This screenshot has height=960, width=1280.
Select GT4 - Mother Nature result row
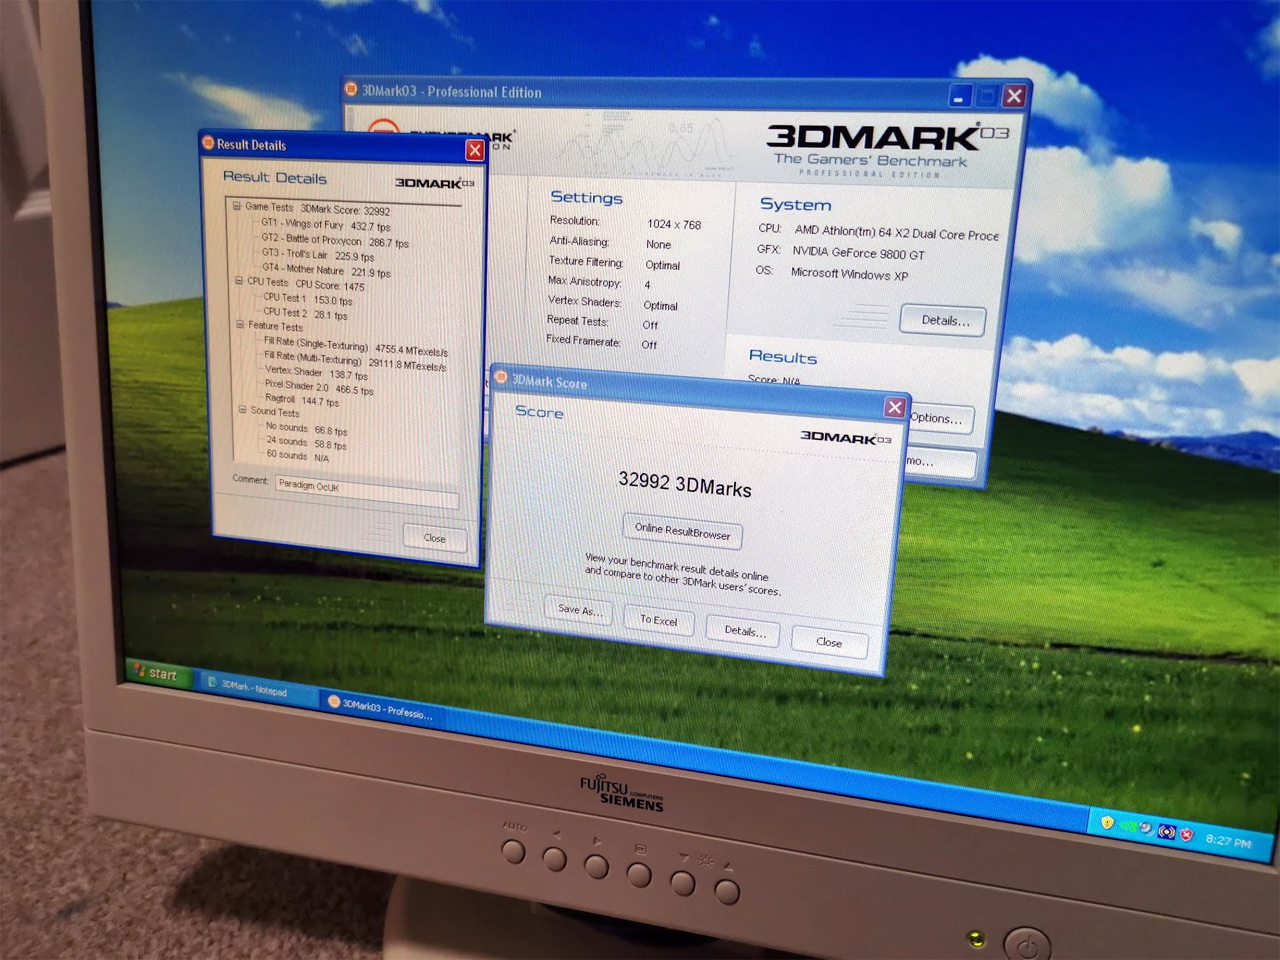pos(326,270)
